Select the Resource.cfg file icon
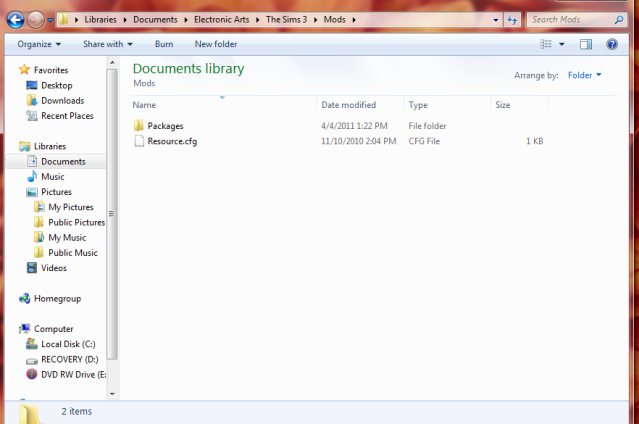This screenshot has height=424, width=639. [x=139, y=141]
